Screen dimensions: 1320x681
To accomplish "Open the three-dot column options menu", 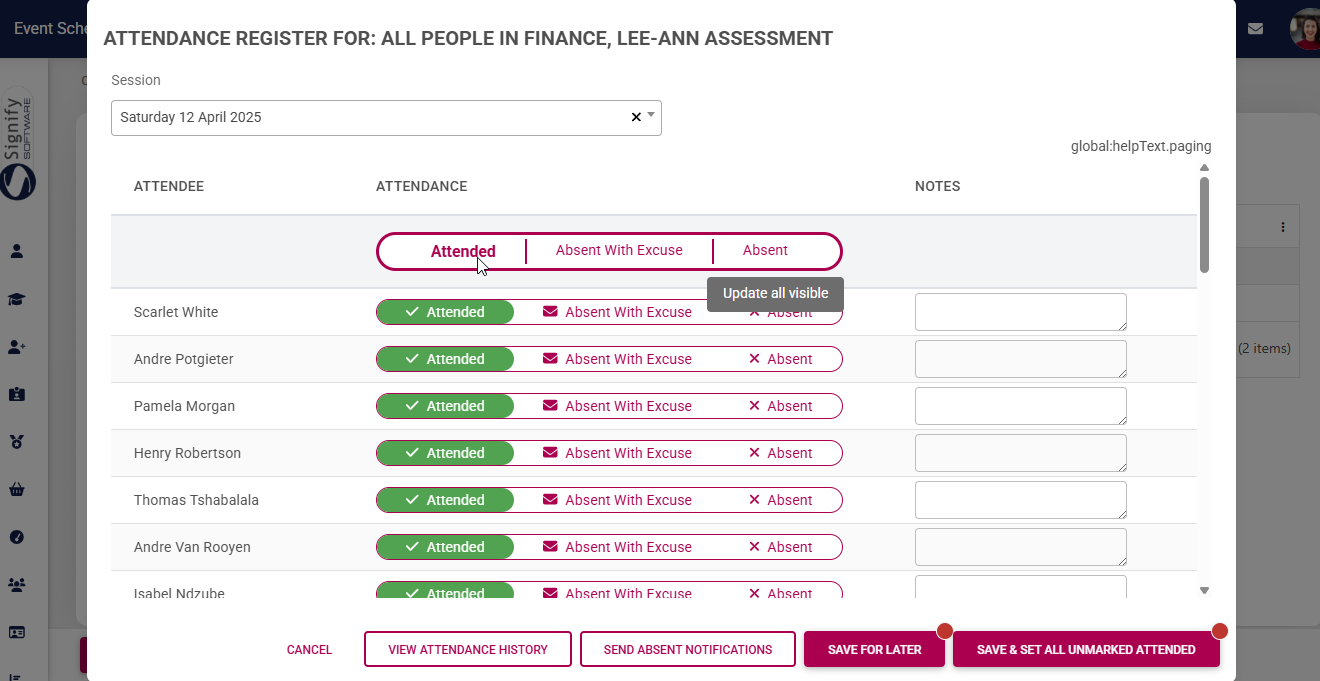I will 1283,228.
